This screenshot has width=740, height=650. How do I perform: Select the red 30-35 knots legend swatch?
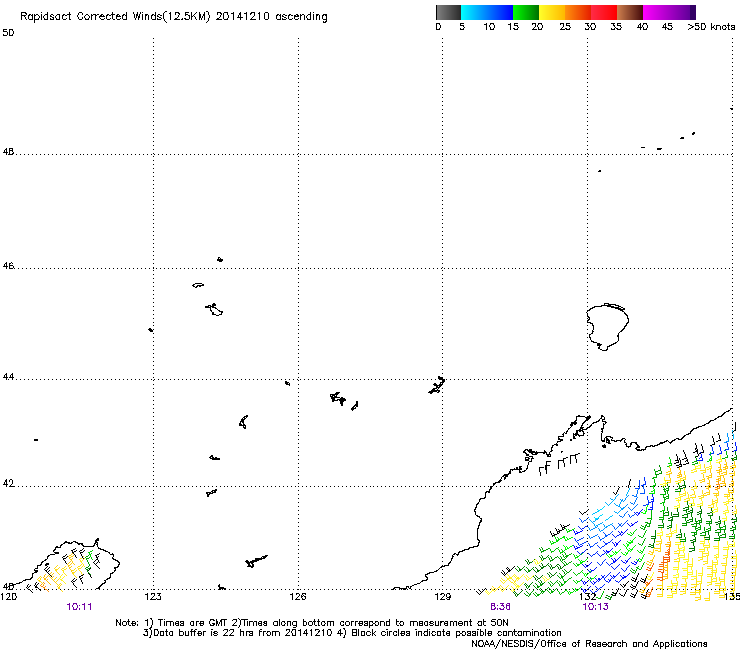tap(604, 12)
